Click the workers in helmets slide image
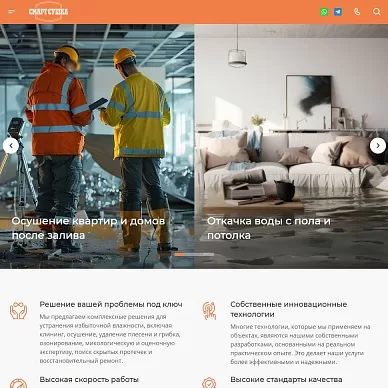 pyautogui.click(x=97, y=146)
